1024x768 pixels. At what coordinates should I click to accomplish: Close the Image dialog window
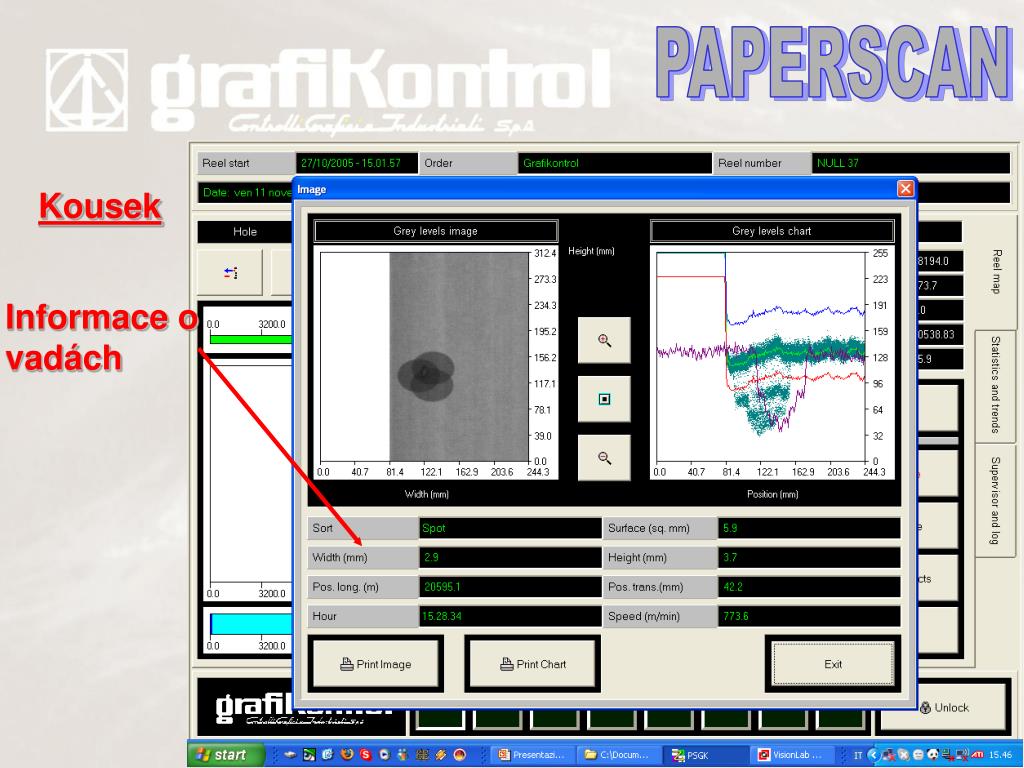pyautogui.click(x=905, y=189)
